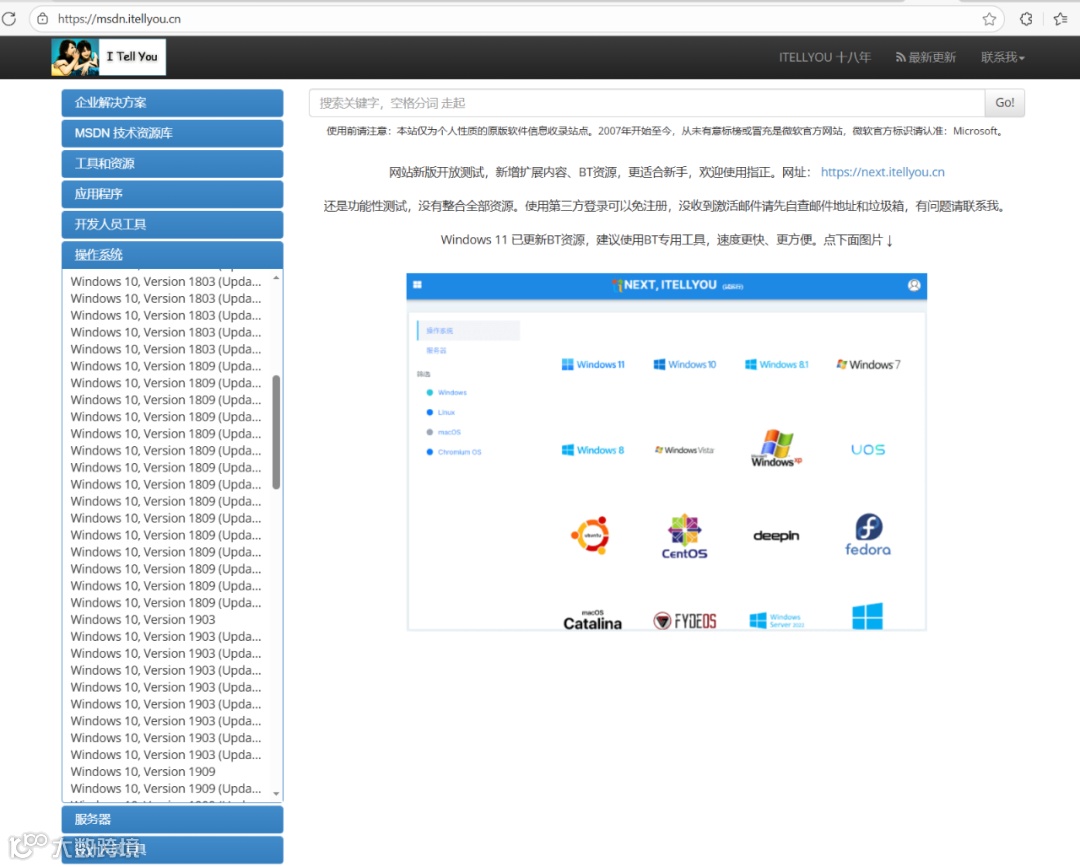Expand the 开发人员工具 panel
Image resolution: width=1080 pixels, height=867 pixels.
point(172,224)
